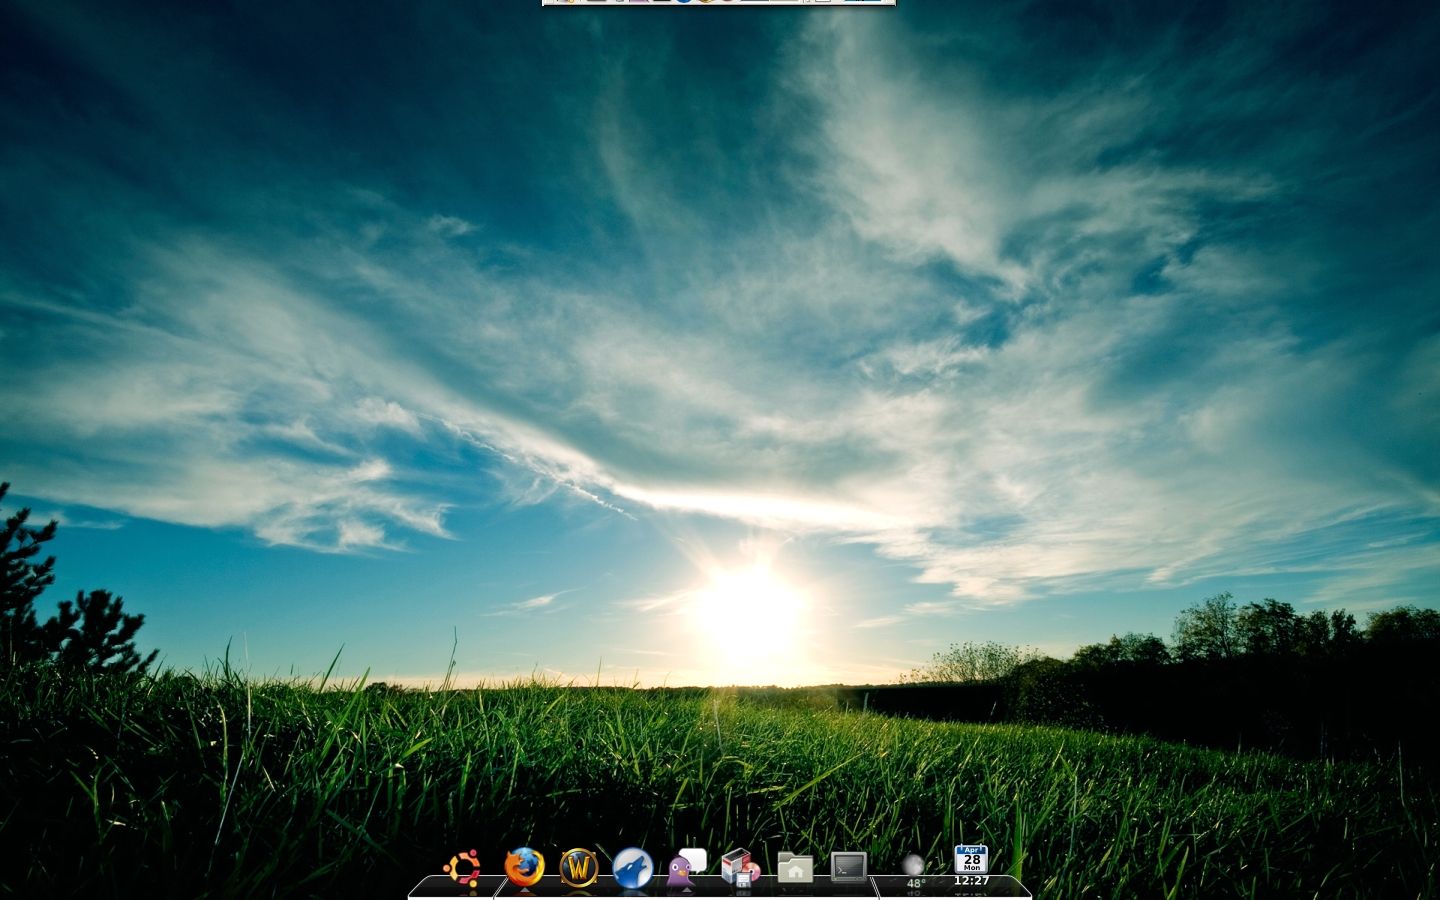Open the software package installer icon

[x=740, y=868]
